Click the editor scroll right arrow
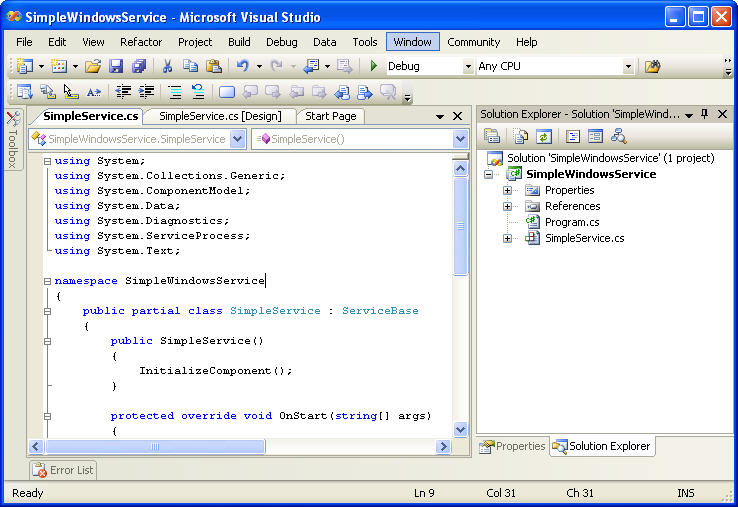Image resolution: width=738 pixels, height=507 pixels. (443, 446)
